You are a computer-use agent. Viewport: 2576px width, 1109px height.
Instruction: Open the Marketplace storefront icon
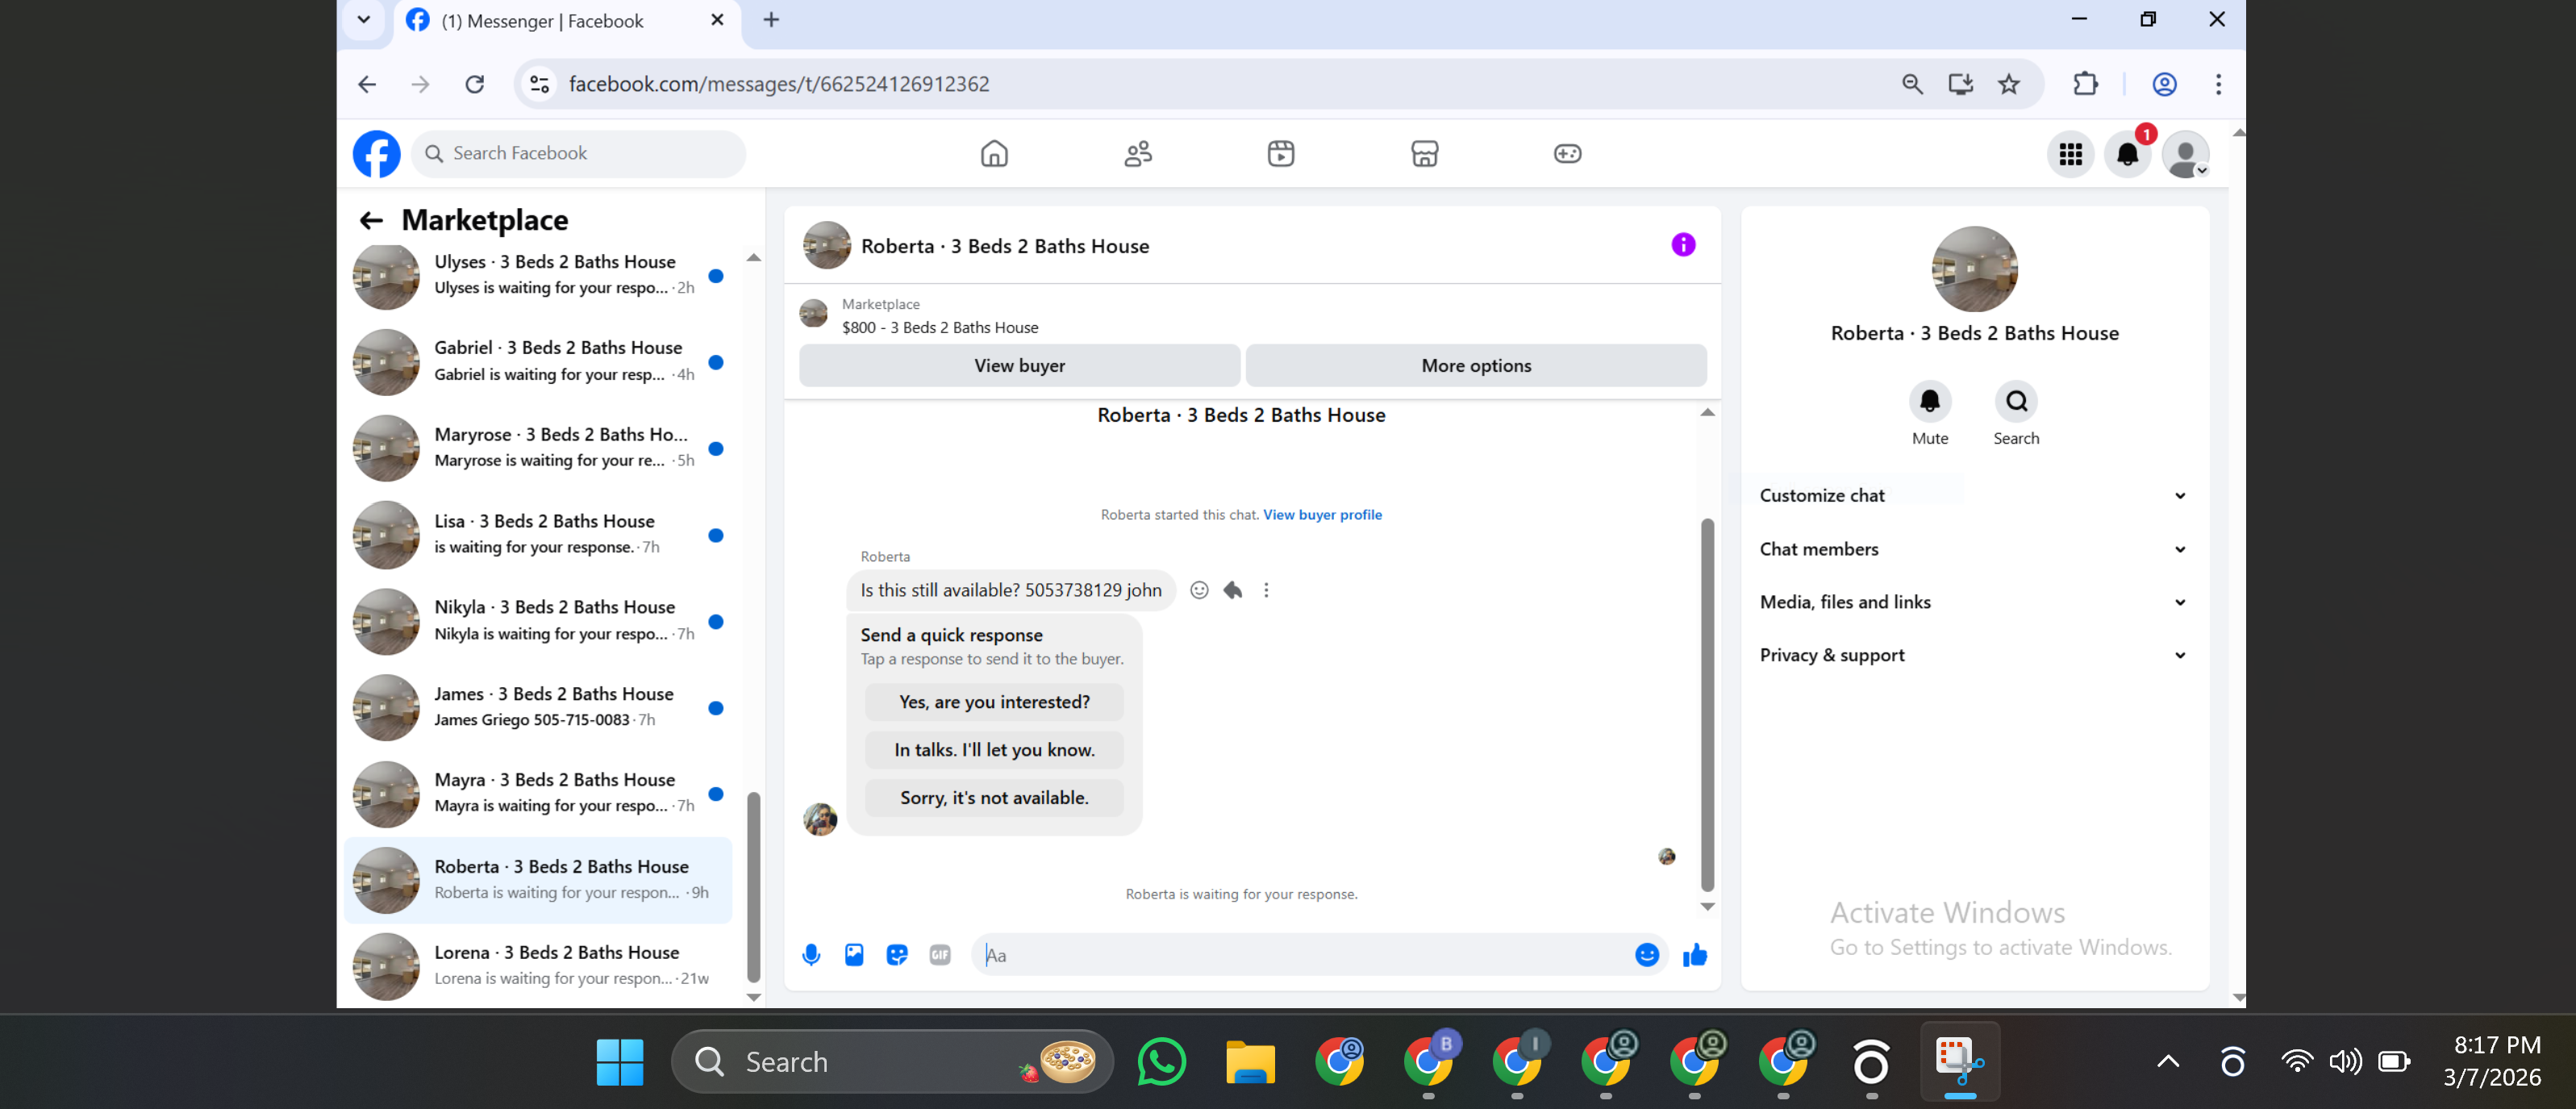coord(1425,154)
